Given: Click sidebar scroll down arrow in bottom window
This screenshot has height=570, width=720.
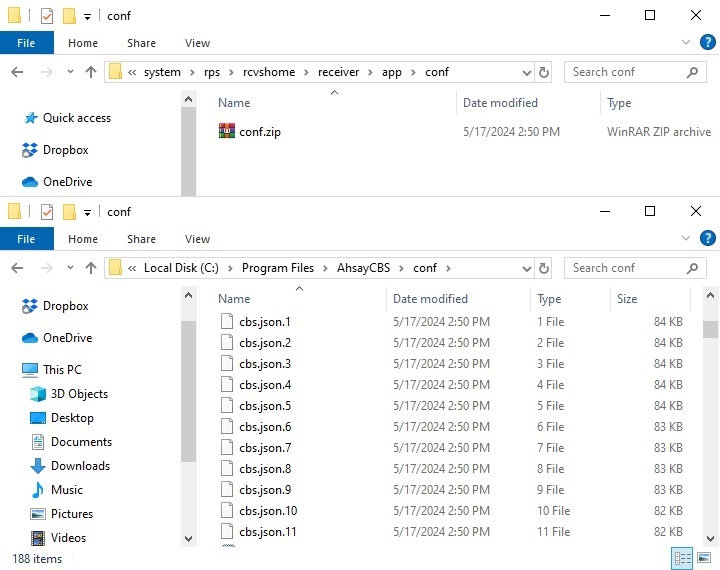Looking at the screenshot, I should 188,538.
